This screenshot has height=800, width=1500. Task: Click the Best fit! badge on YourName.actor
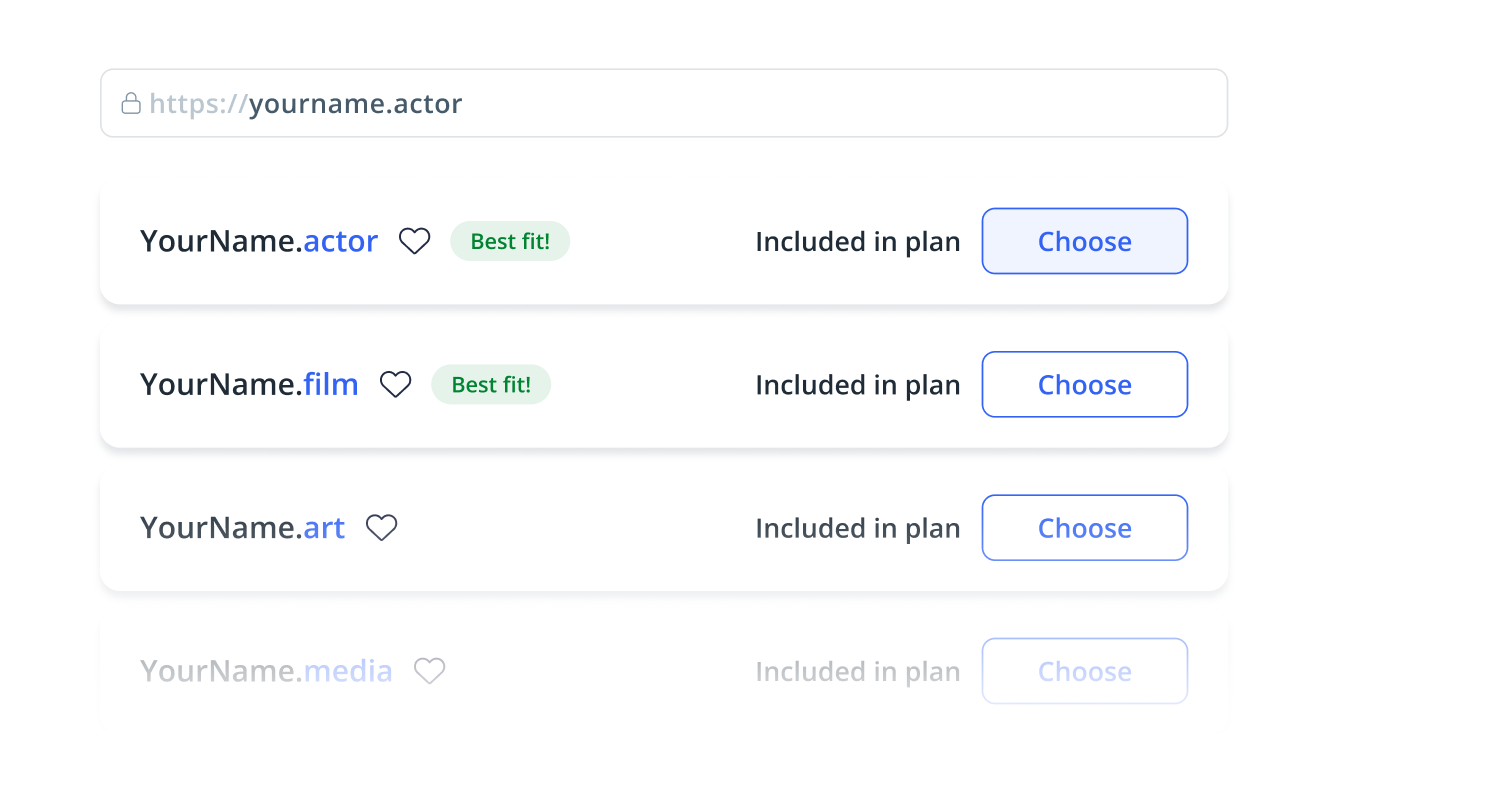(x=510, y=241)
